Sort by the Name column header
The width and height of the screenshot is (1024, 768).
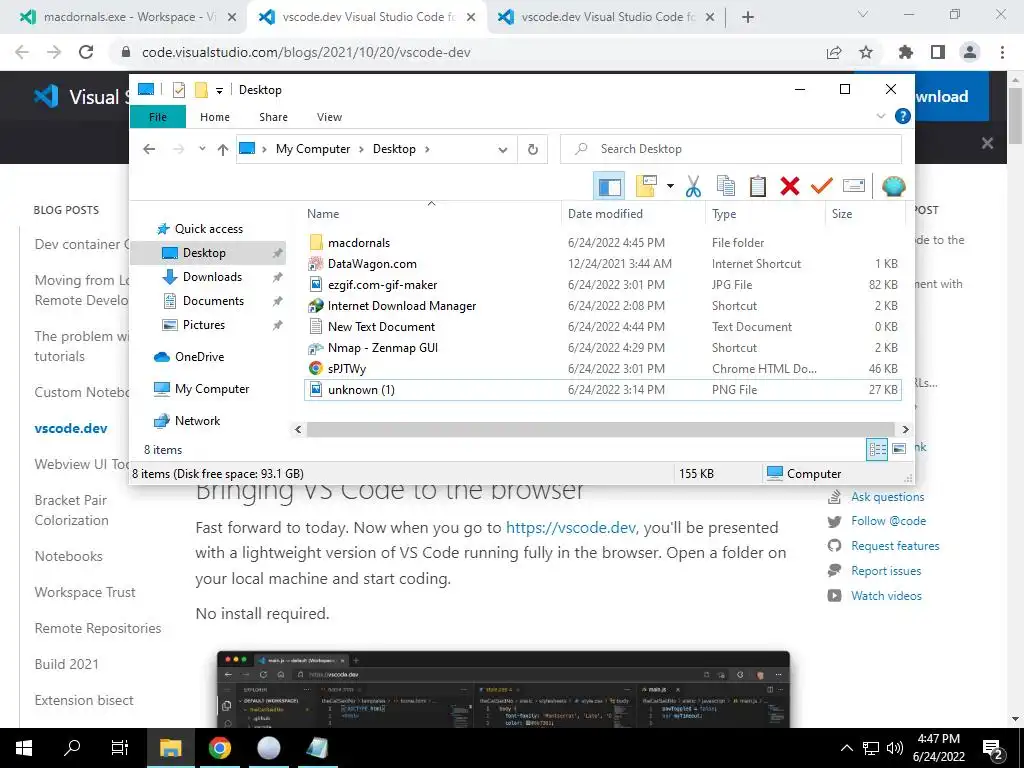point(431,214)
